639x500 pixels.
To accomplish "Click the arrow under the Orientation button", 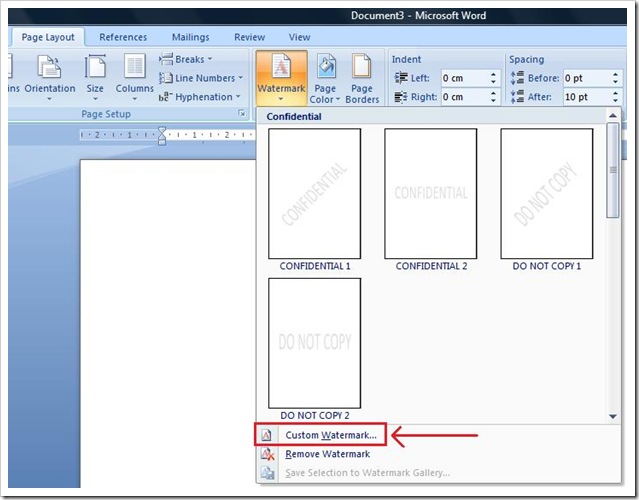I will click(49, 99).
